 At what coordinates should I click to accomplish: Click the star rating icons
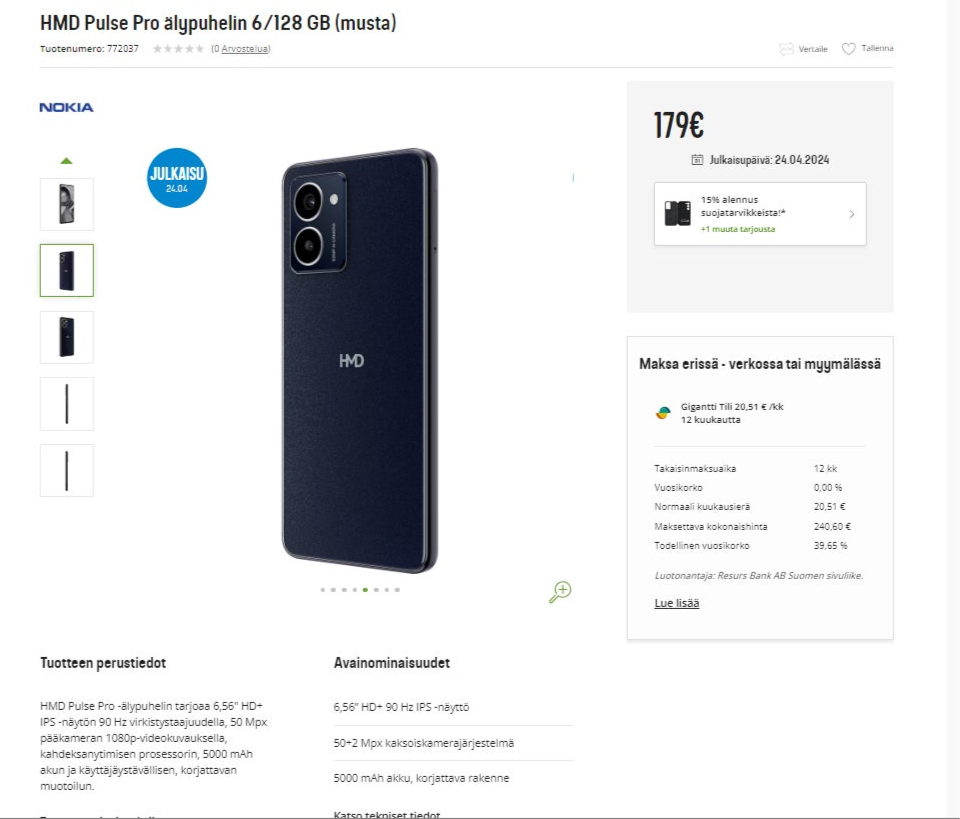click(x=178, y=49)
